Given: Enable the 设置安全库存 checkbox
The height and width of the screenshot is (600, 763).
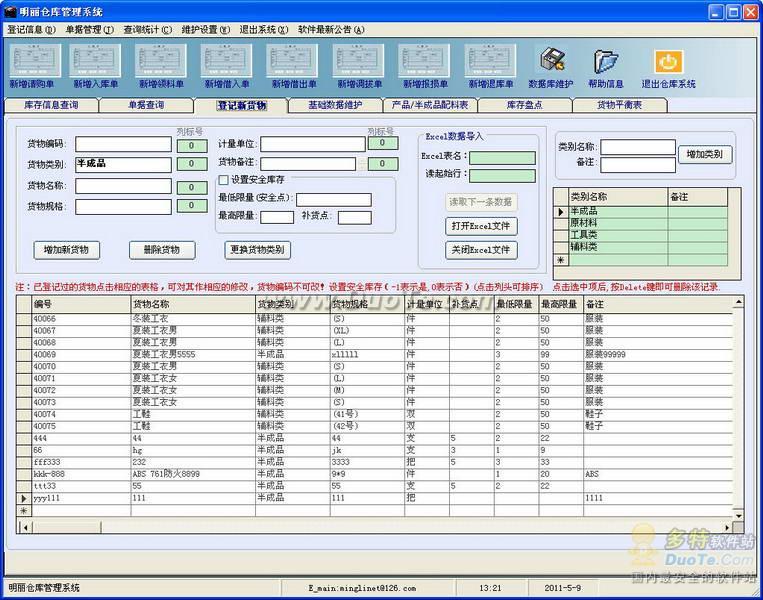Looking at the screenshot, I should (223, 180).
